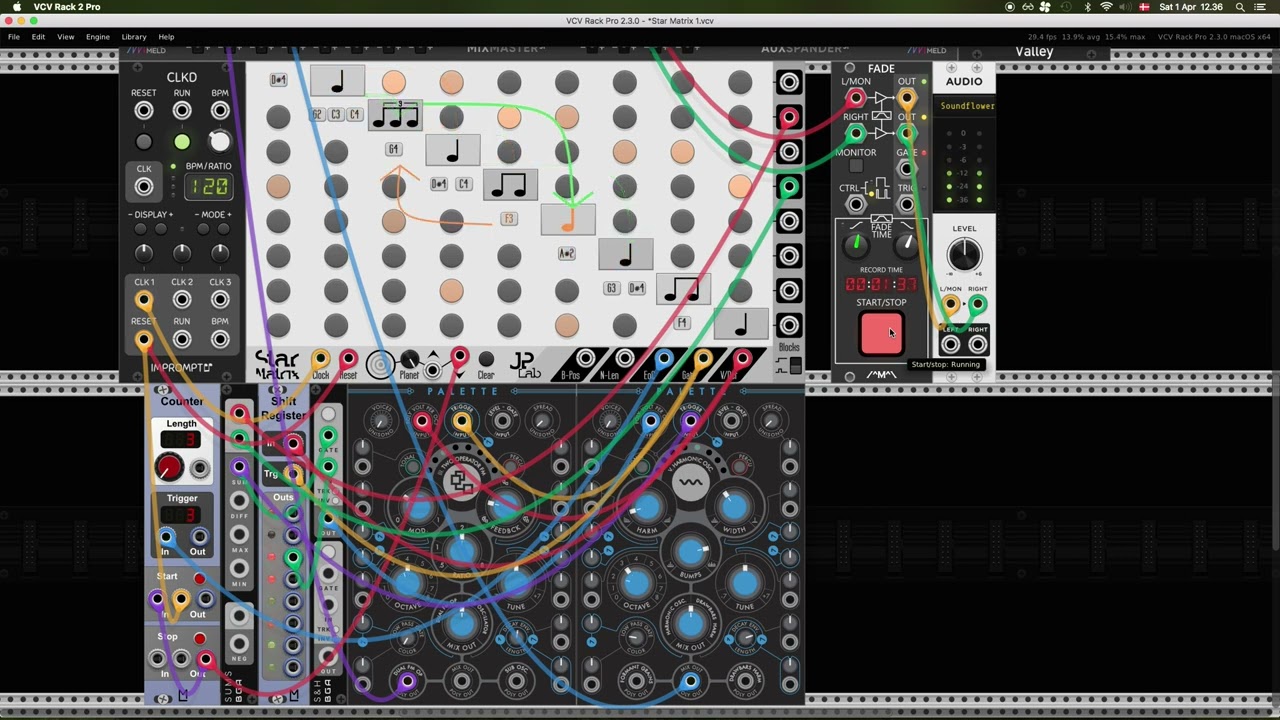Click the Star Matrix N-Len output jack

(x=625, y=358)
